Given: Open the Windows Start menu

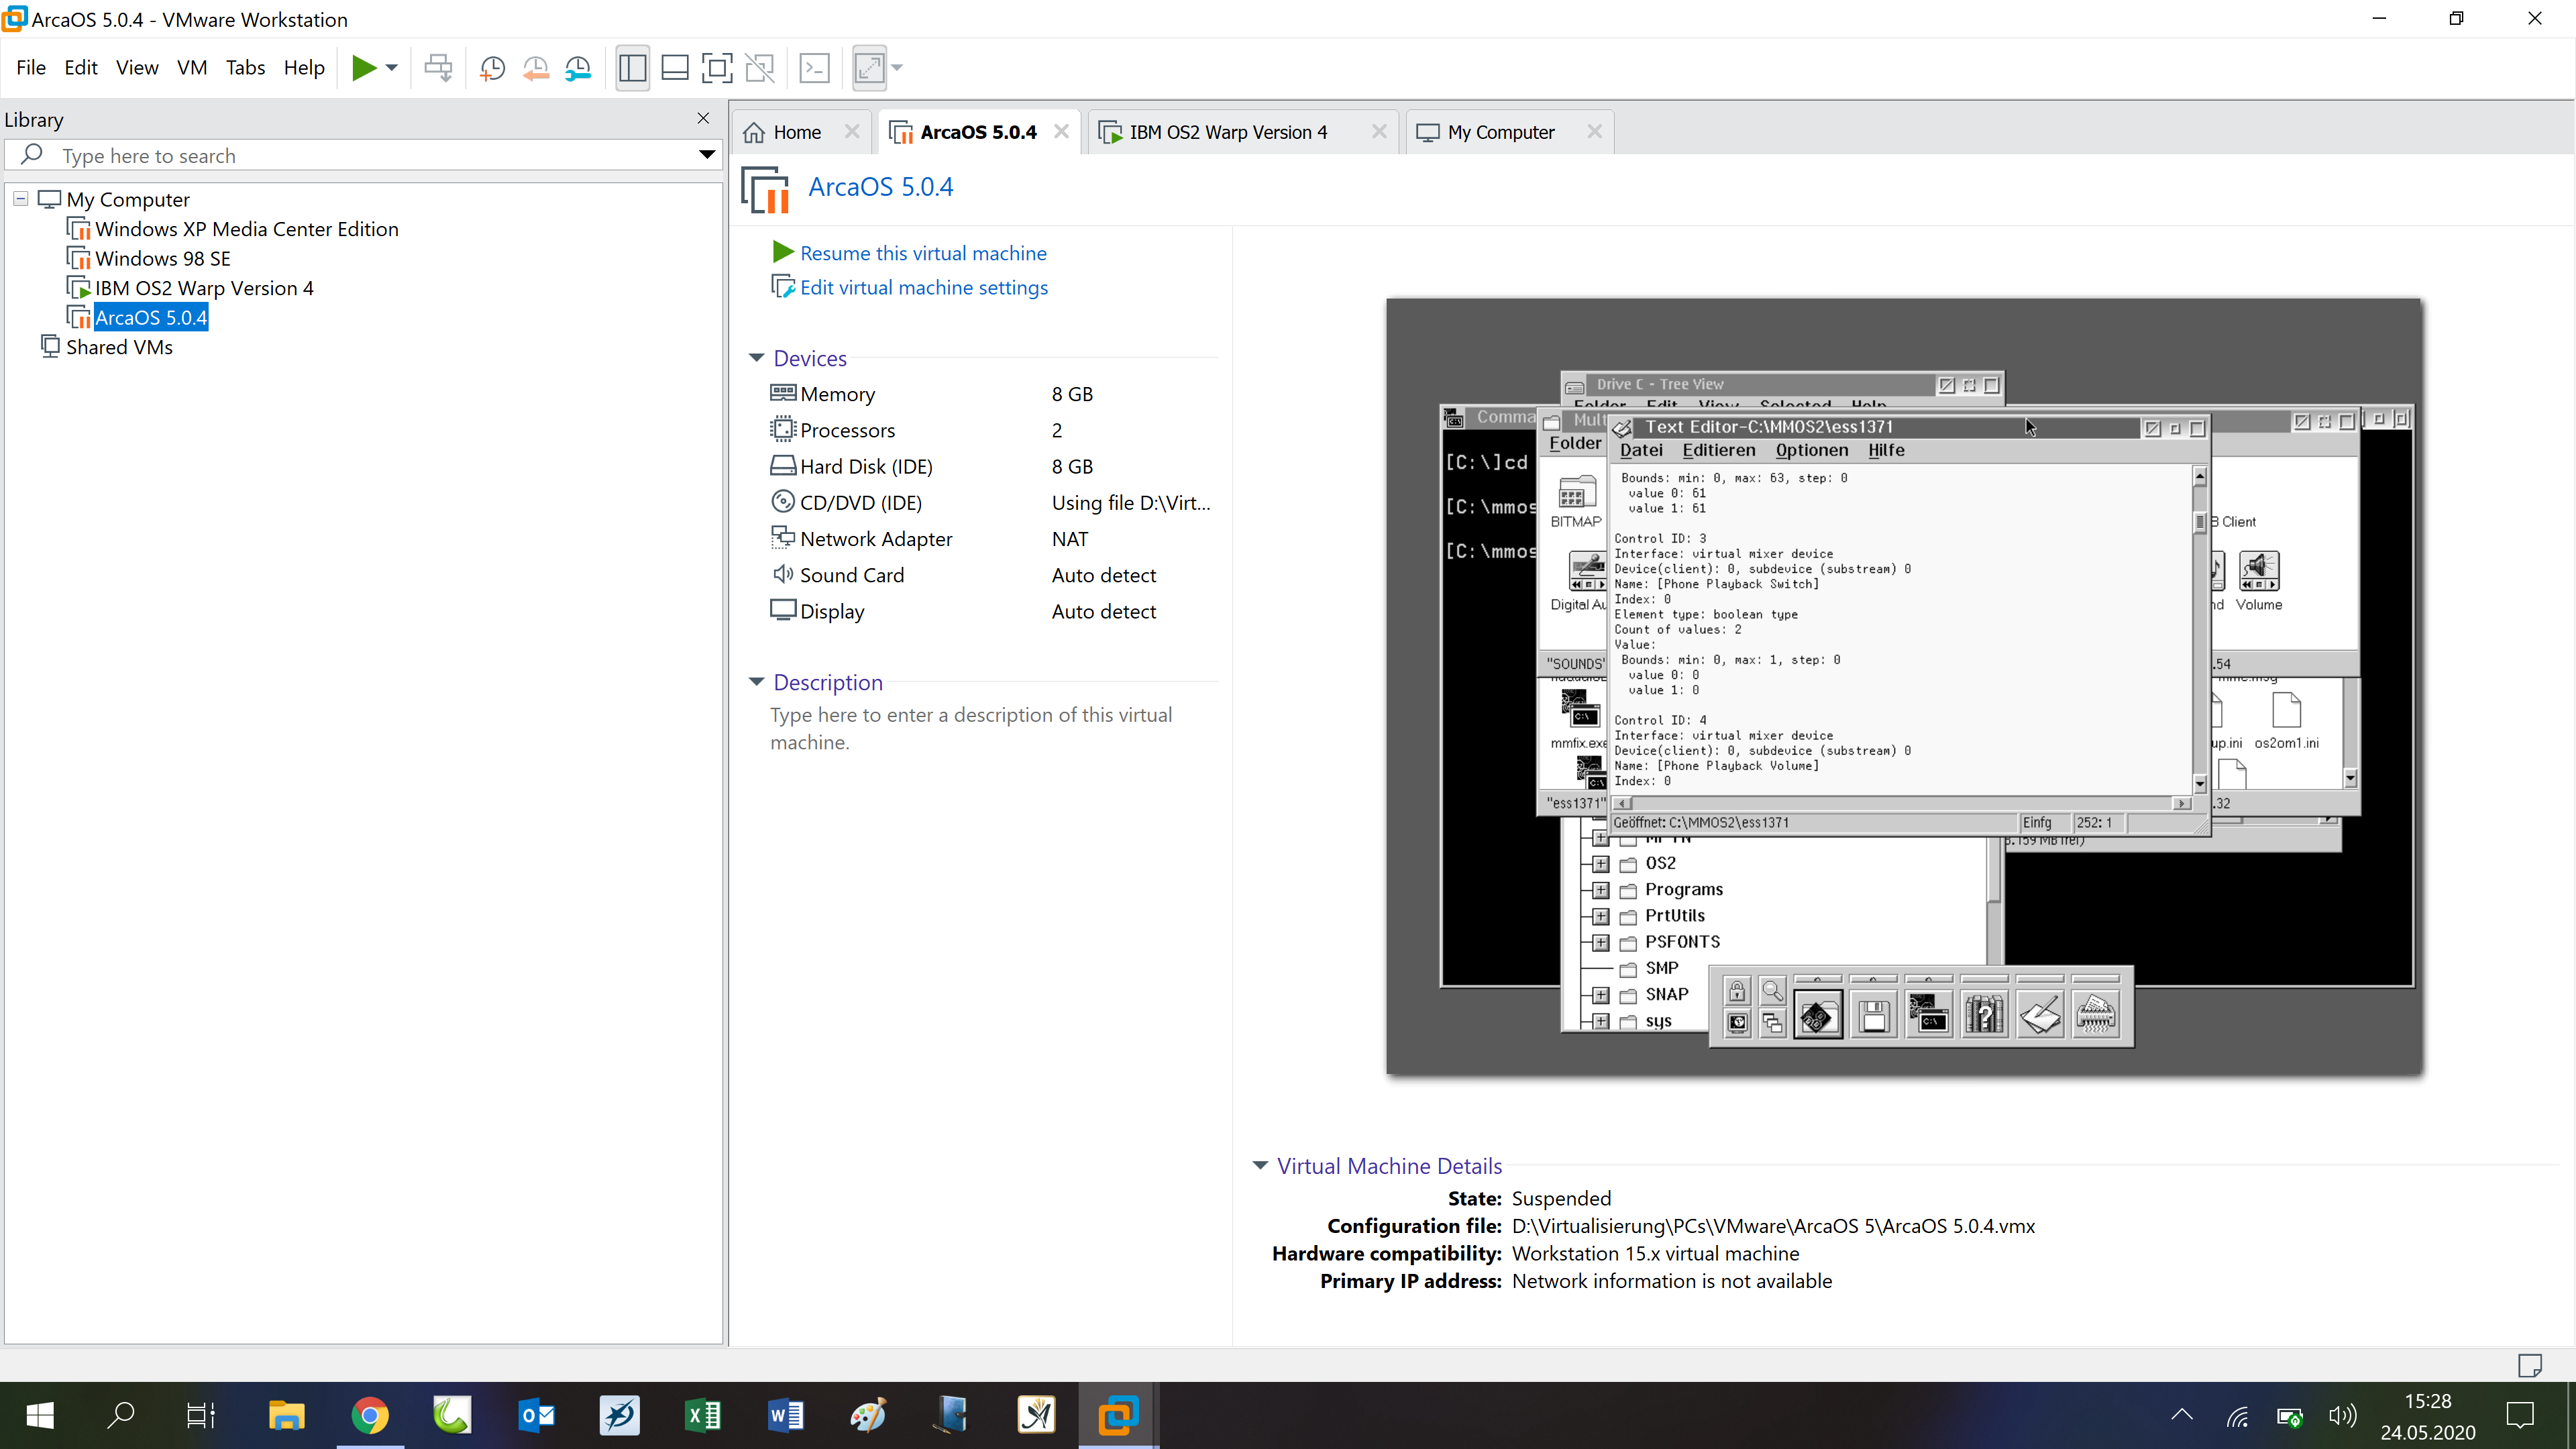Looking at the screenshot, I should coord(40,1415).
